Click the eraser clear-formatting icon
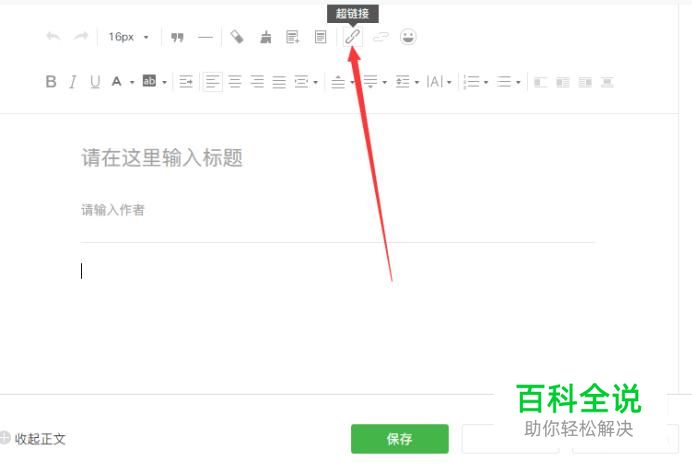This screenshot has height=473, width=692. coord(237,37)
